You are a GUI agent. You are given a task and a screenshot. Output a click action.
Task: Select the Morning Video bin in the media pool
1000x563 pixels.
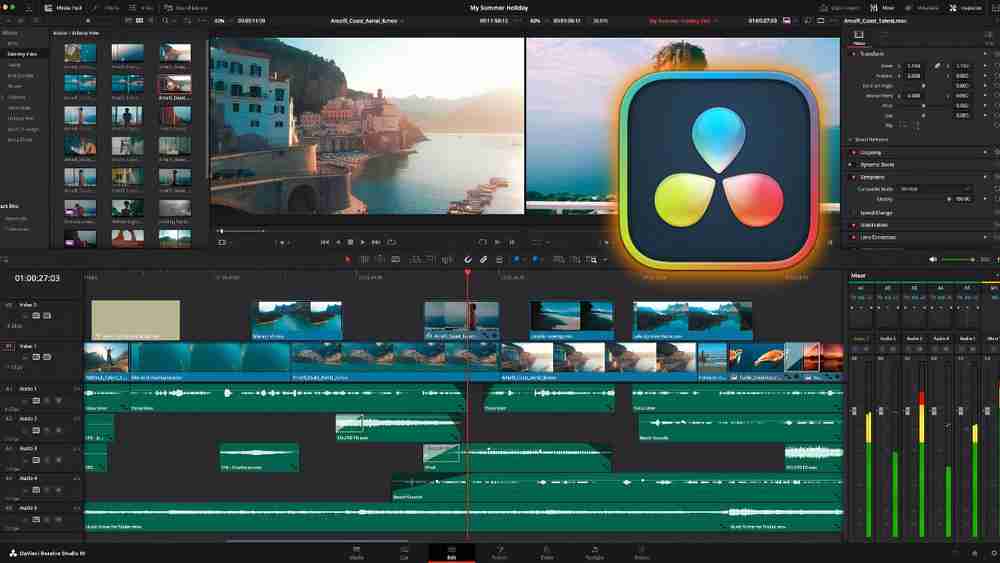click(x=23, y=54)
